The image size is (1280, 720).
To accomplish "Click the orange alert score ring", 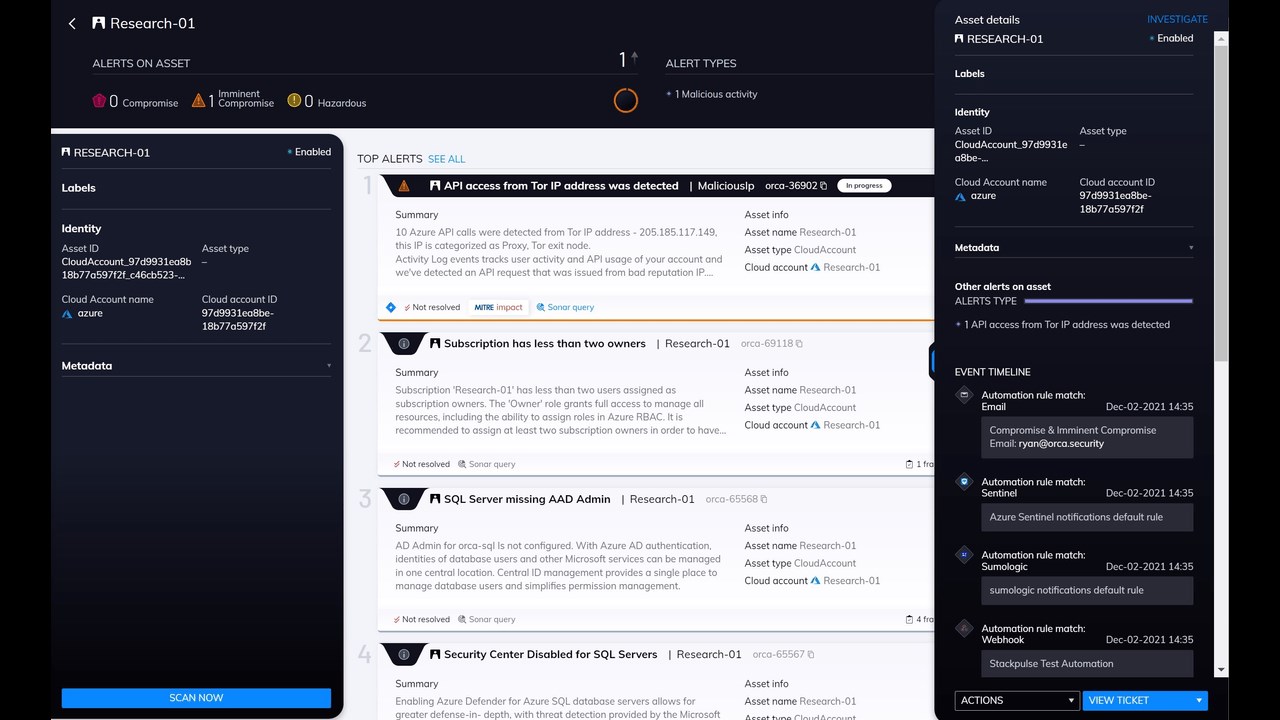I will 626,100.
